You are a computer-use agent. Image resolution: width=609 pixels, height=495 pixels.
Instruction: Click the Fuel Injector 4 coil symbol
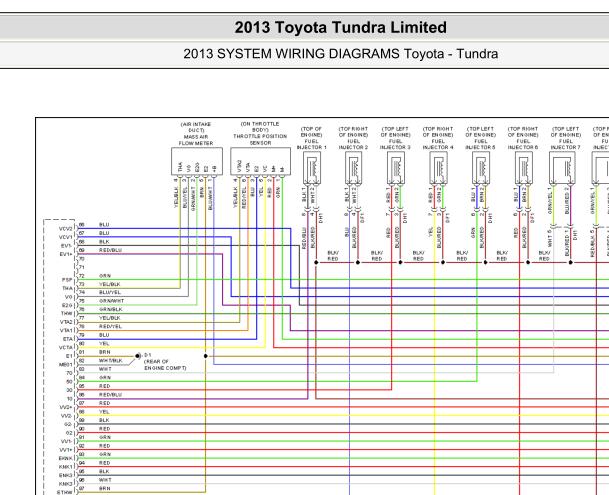(x=438, y=168)
